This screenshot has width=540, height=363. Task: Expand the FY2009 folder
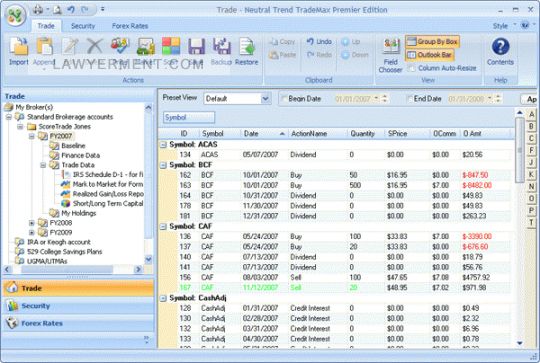coord(32,232)
